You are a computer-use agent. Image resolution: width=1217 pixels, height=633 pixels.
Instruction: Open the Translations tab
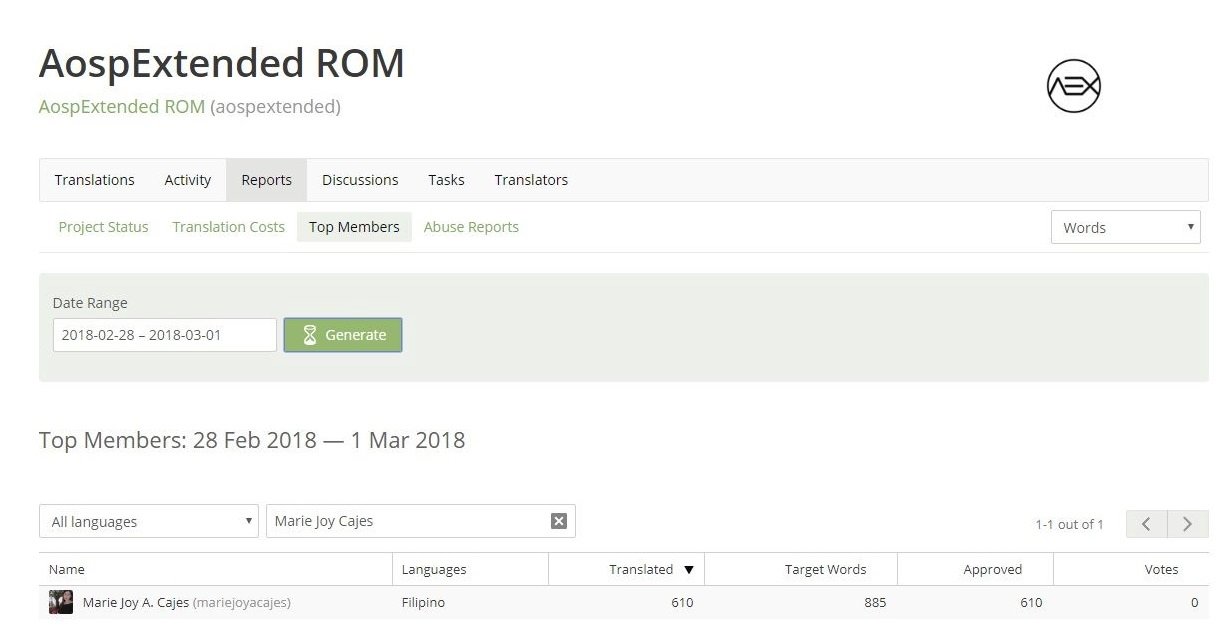coord(95,180)
